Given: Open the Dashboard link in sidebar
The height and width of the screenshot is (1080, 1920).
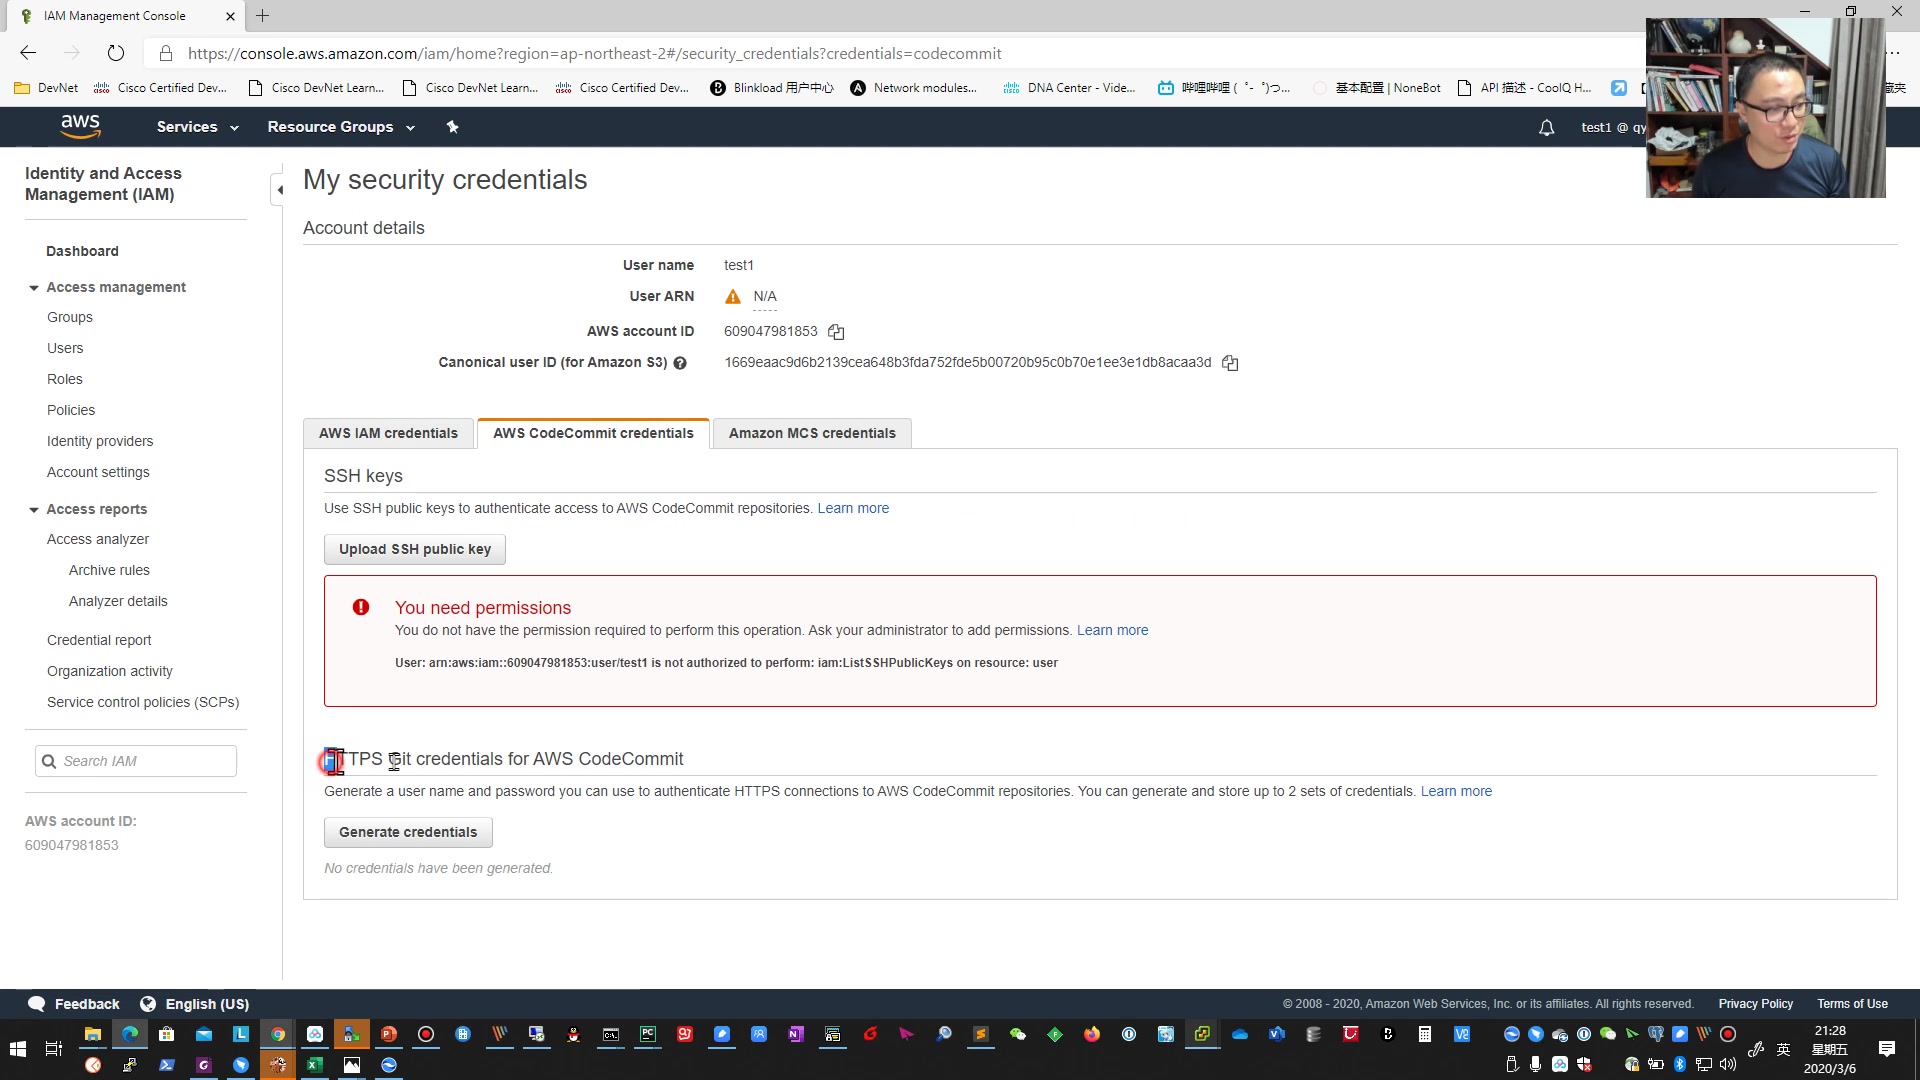Looking at the screenshot, I should click(x=82, y=251).
